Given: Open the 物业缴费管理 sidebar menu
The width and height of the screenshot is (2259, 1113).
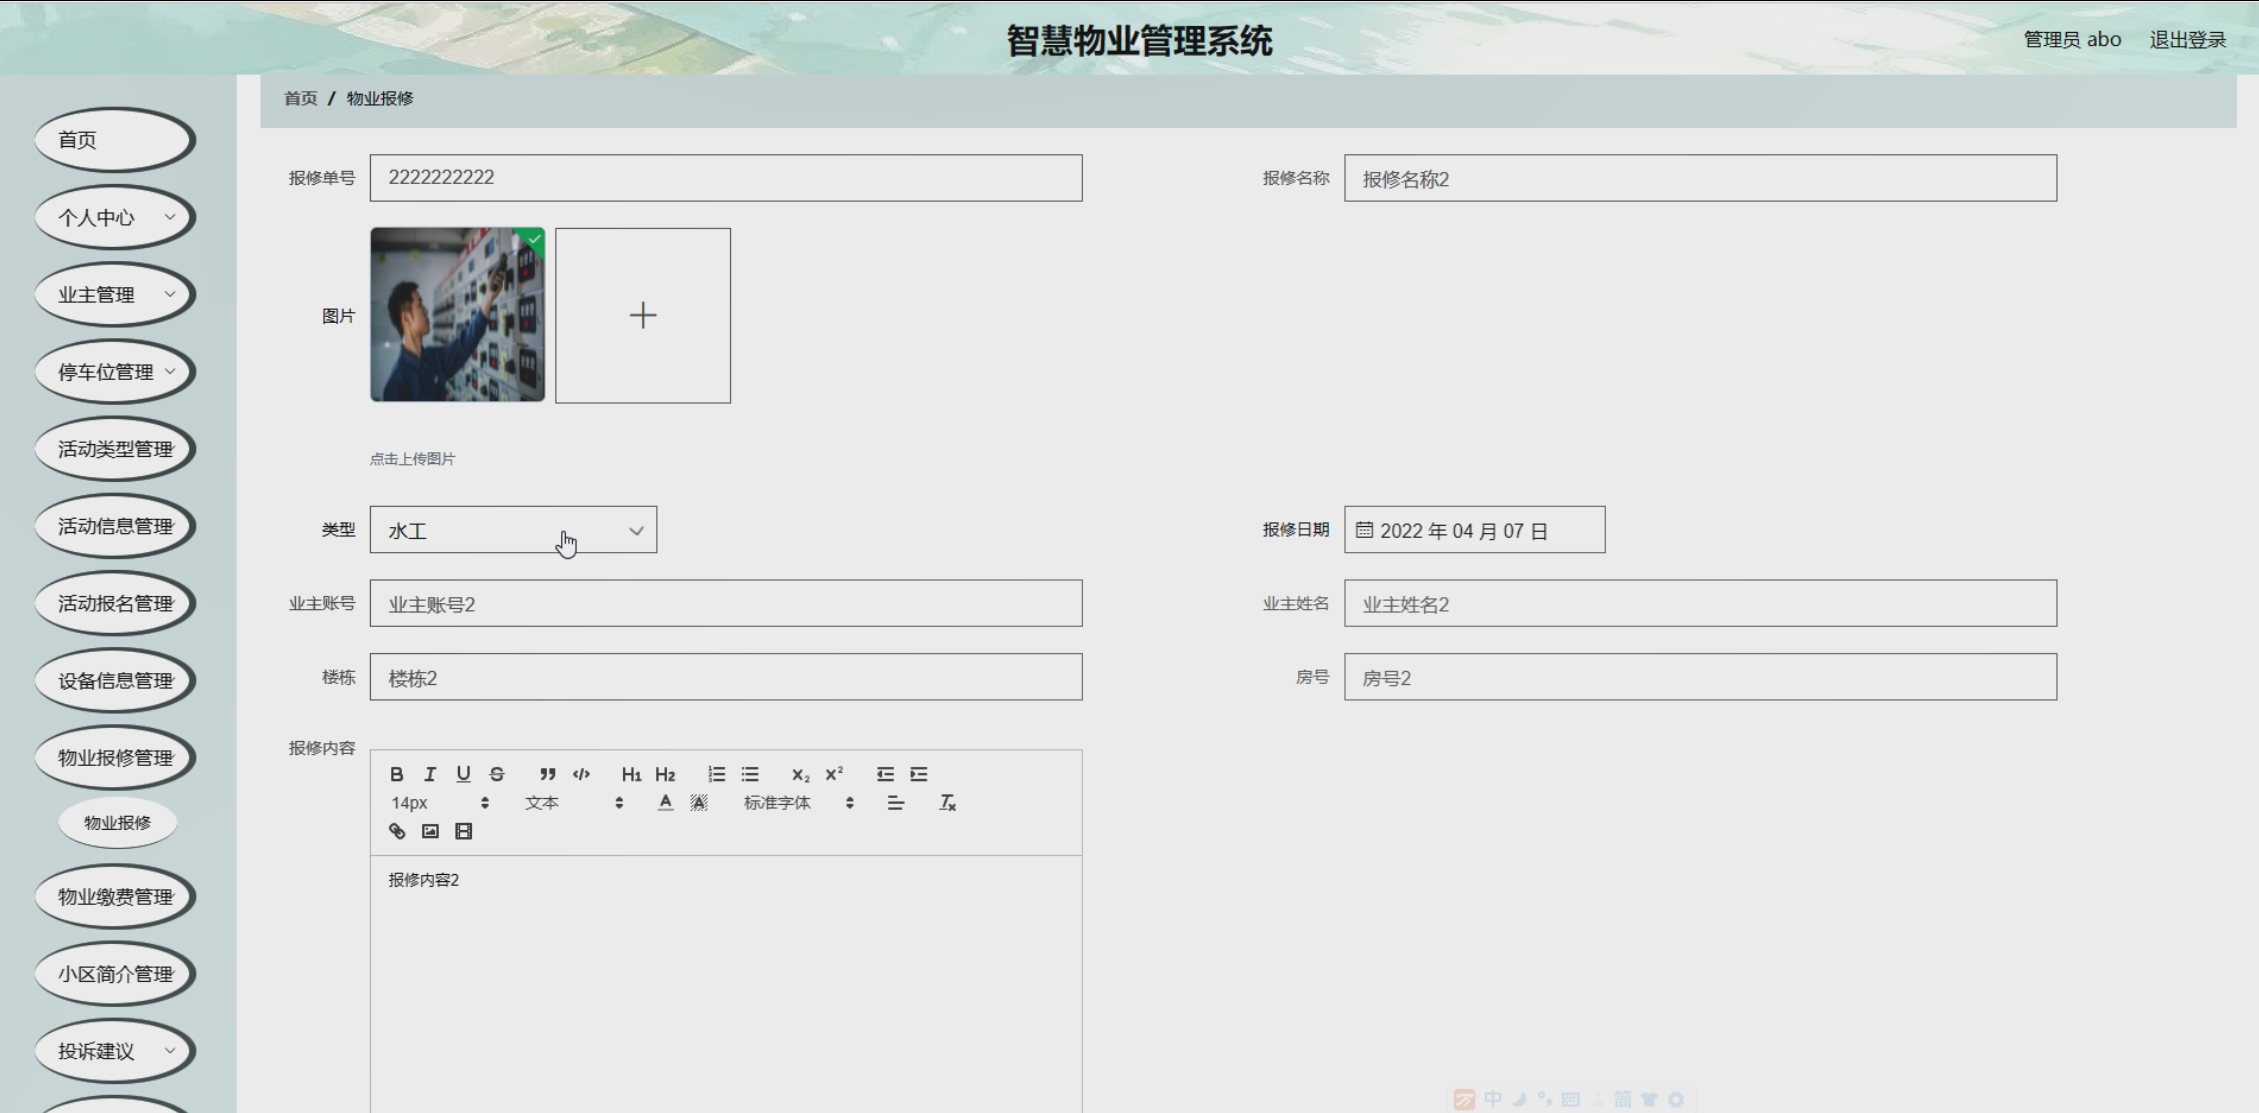Looking at the screenshot, I should click(x=115, y=897).
